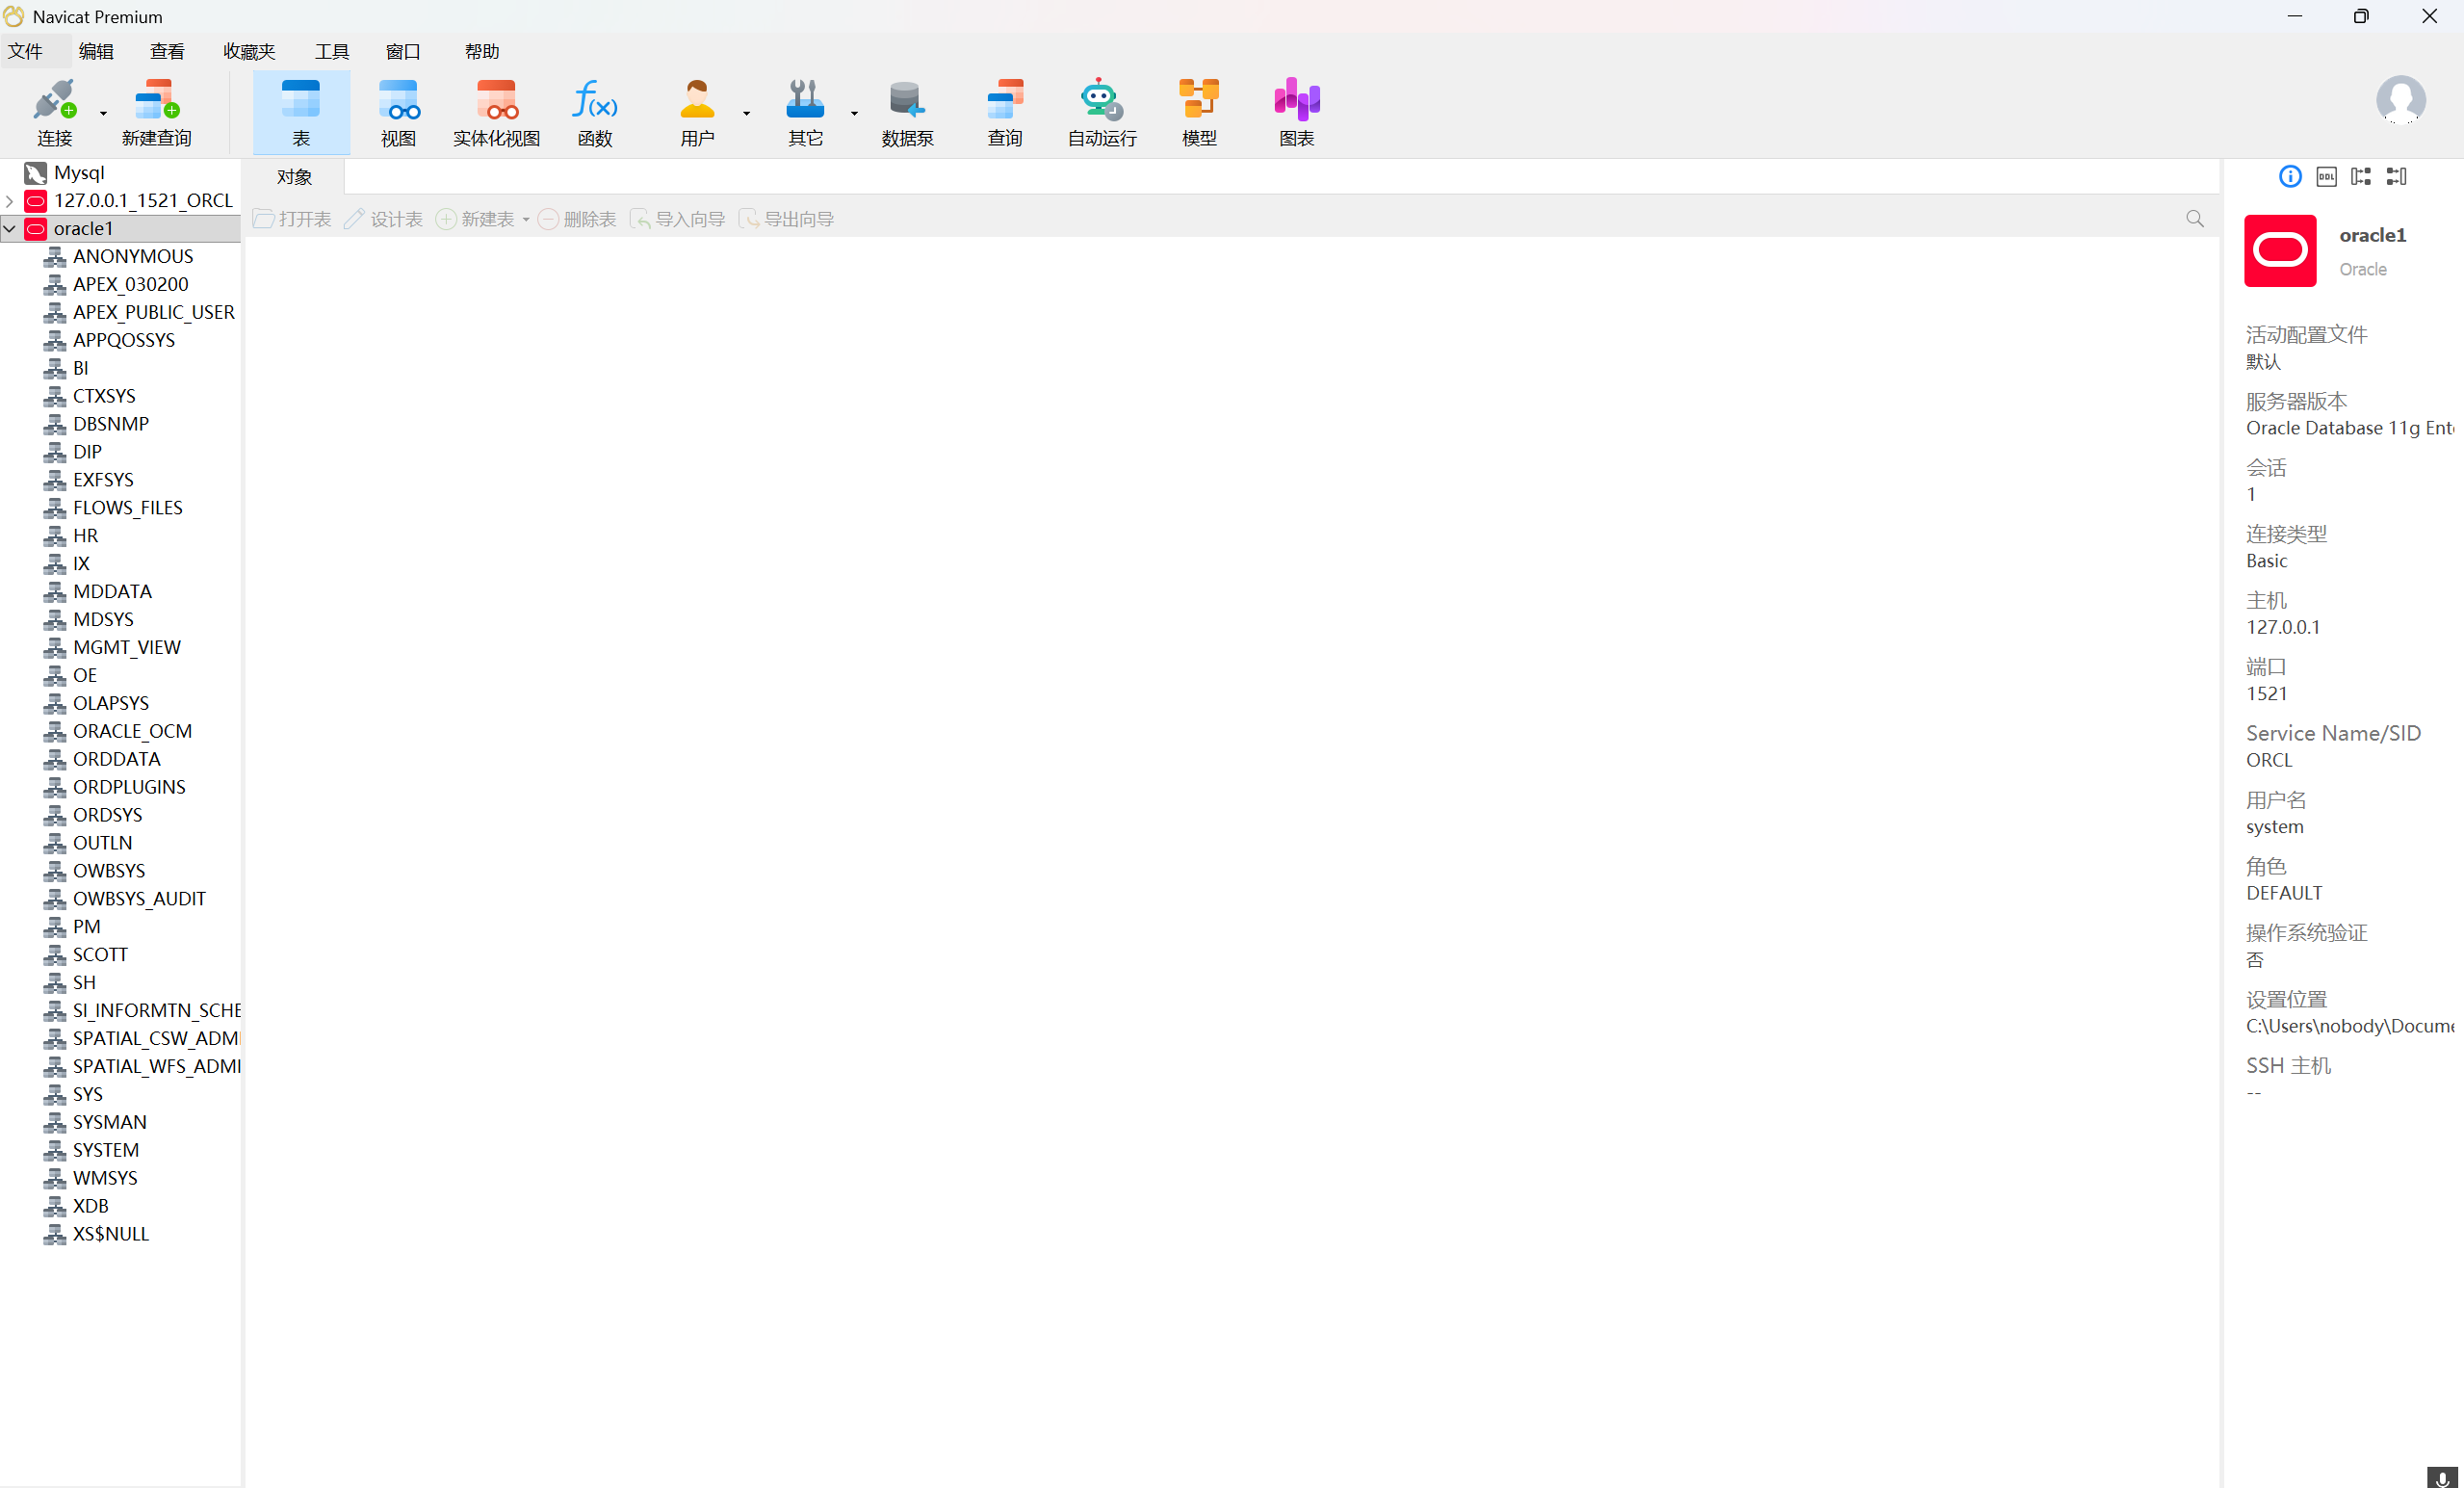Click the User (用户) toolbar icon
2464x1488 pixels.
(697, 112)
